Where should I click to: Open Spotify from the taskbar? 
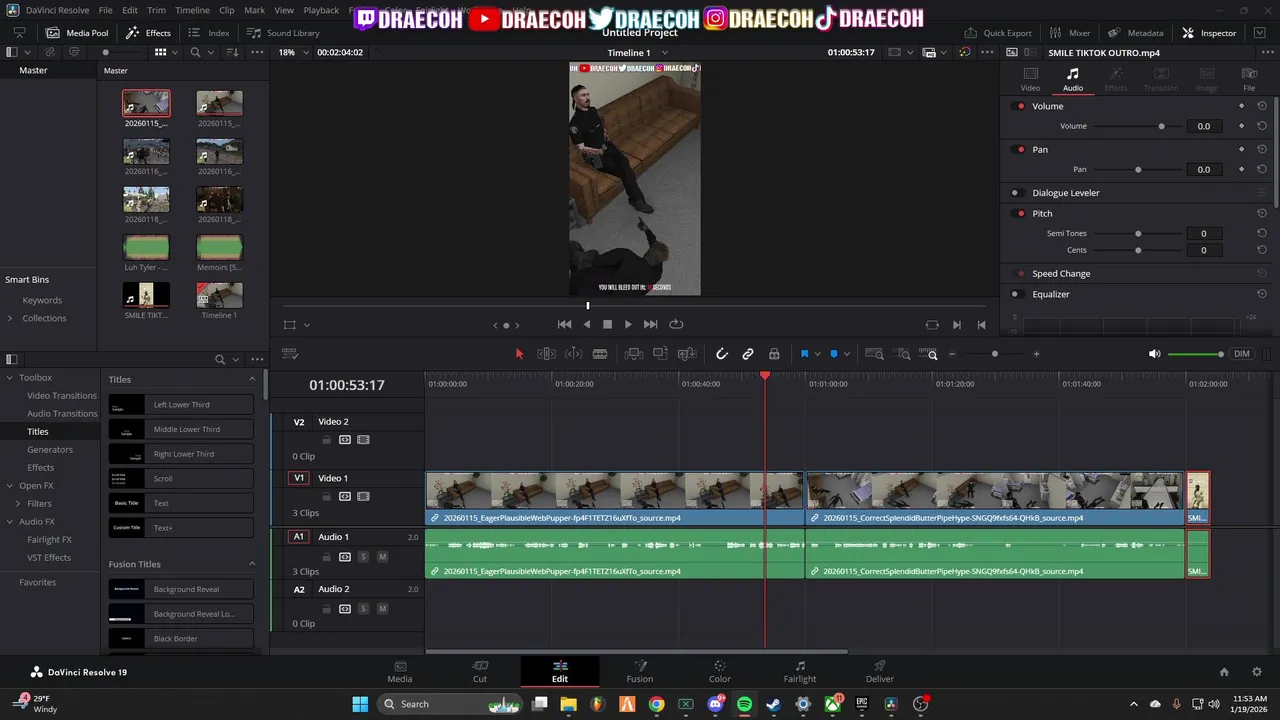[x=744, y=704]
